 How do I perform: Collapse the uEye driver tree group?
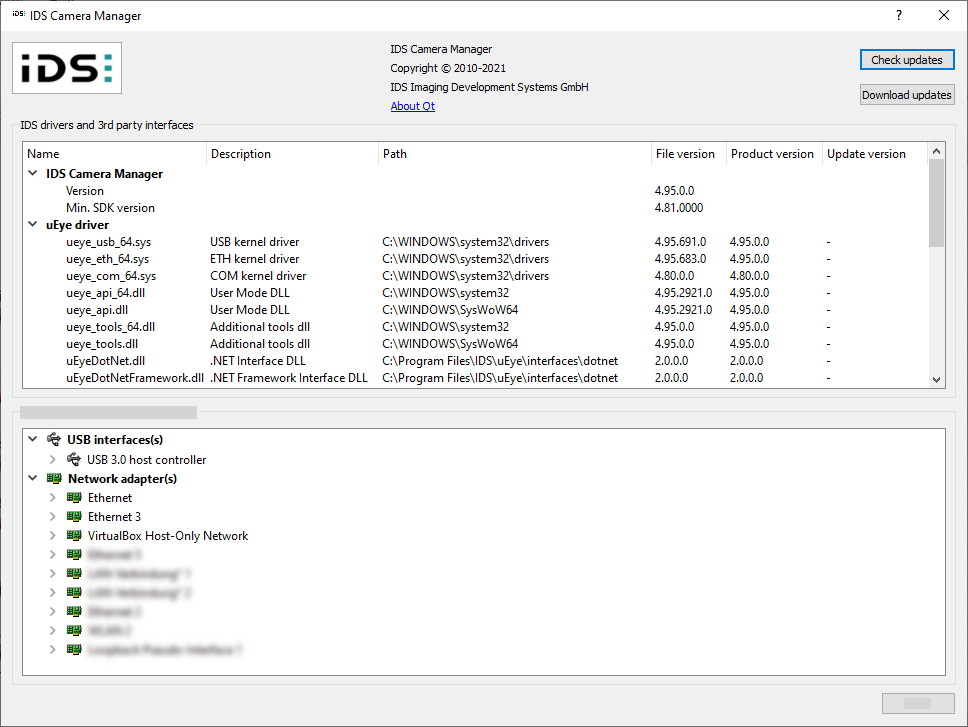click(33, 225)
